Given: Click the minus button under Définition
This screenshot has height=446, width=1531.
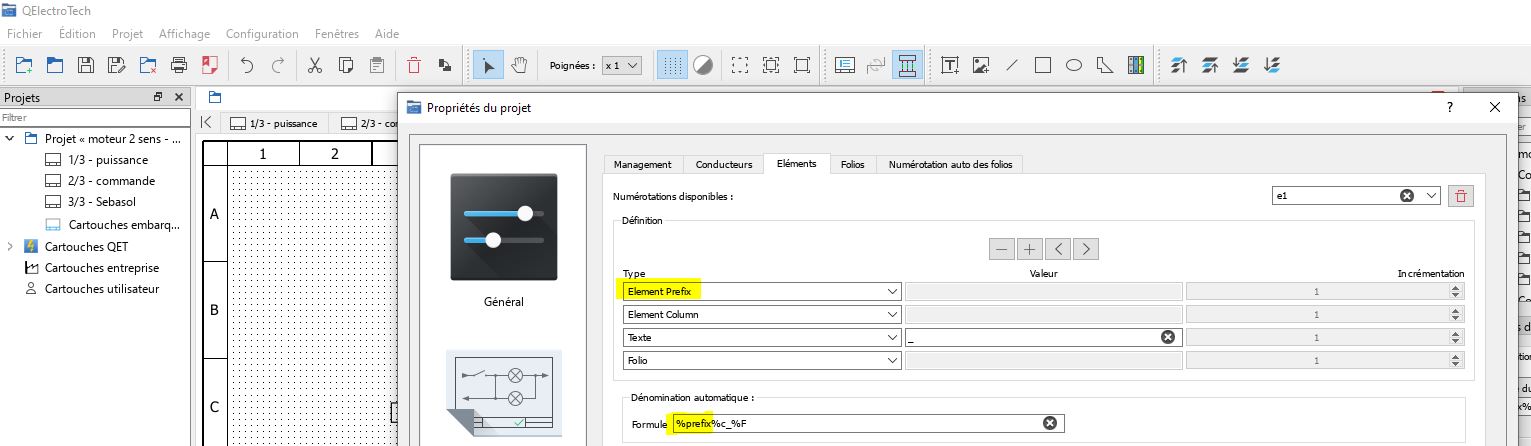Looking at the screenshot, I should 1001,249.
